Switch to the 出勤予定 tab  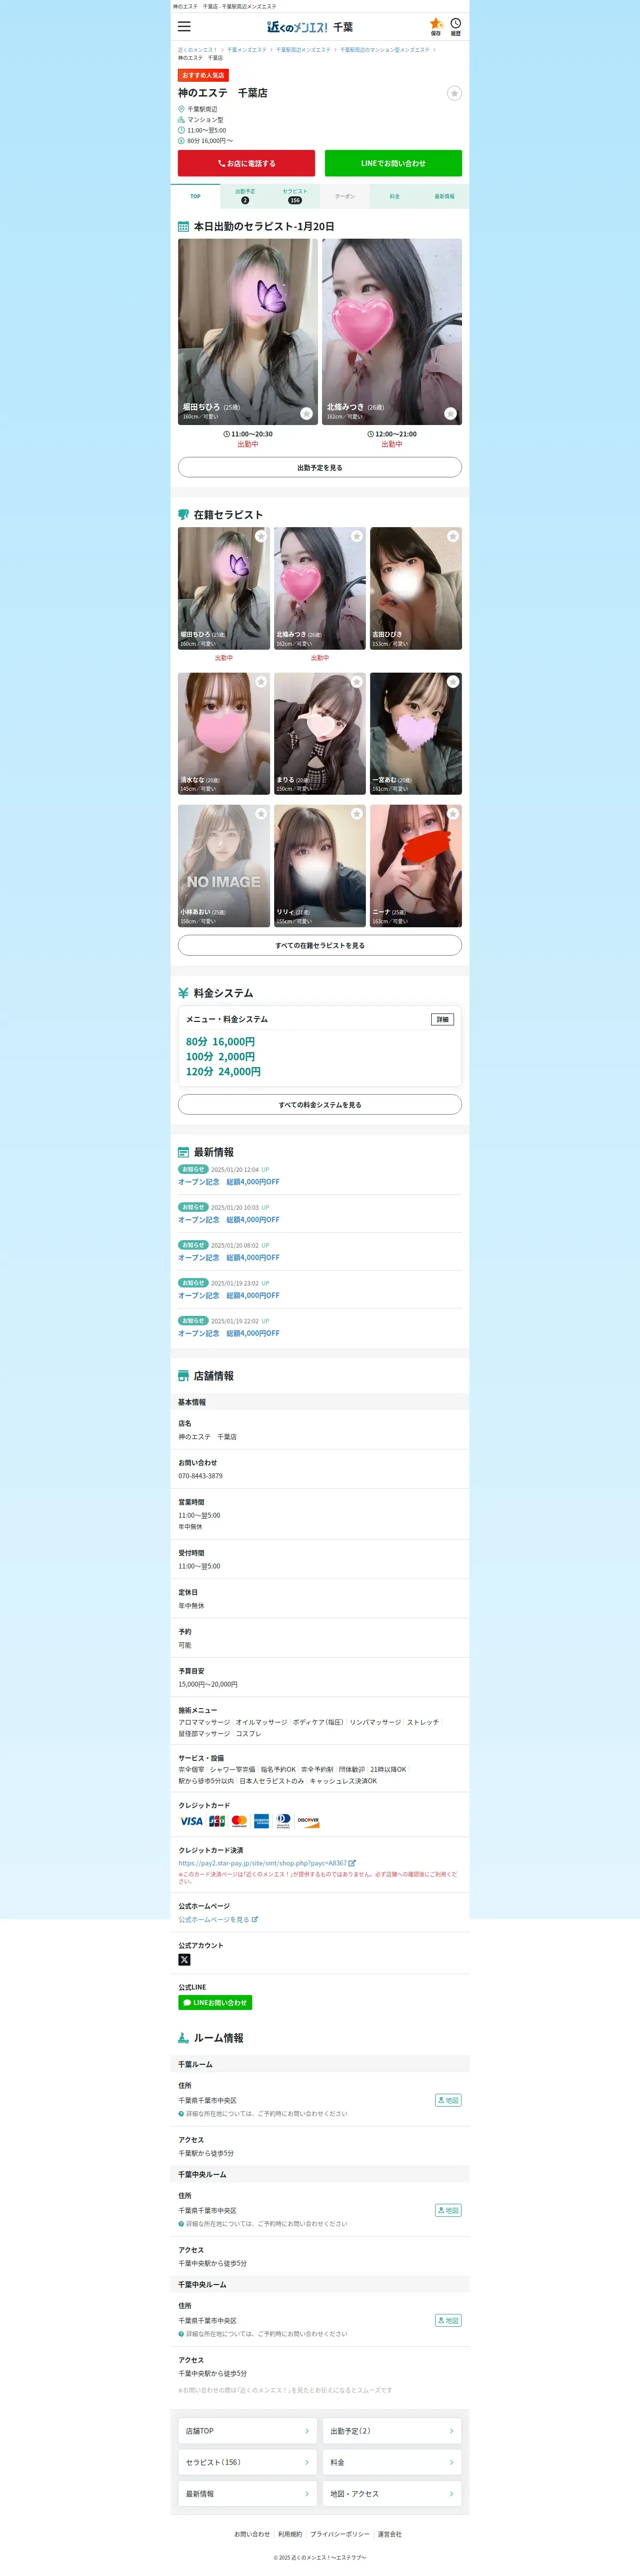[x=245, y=196]
